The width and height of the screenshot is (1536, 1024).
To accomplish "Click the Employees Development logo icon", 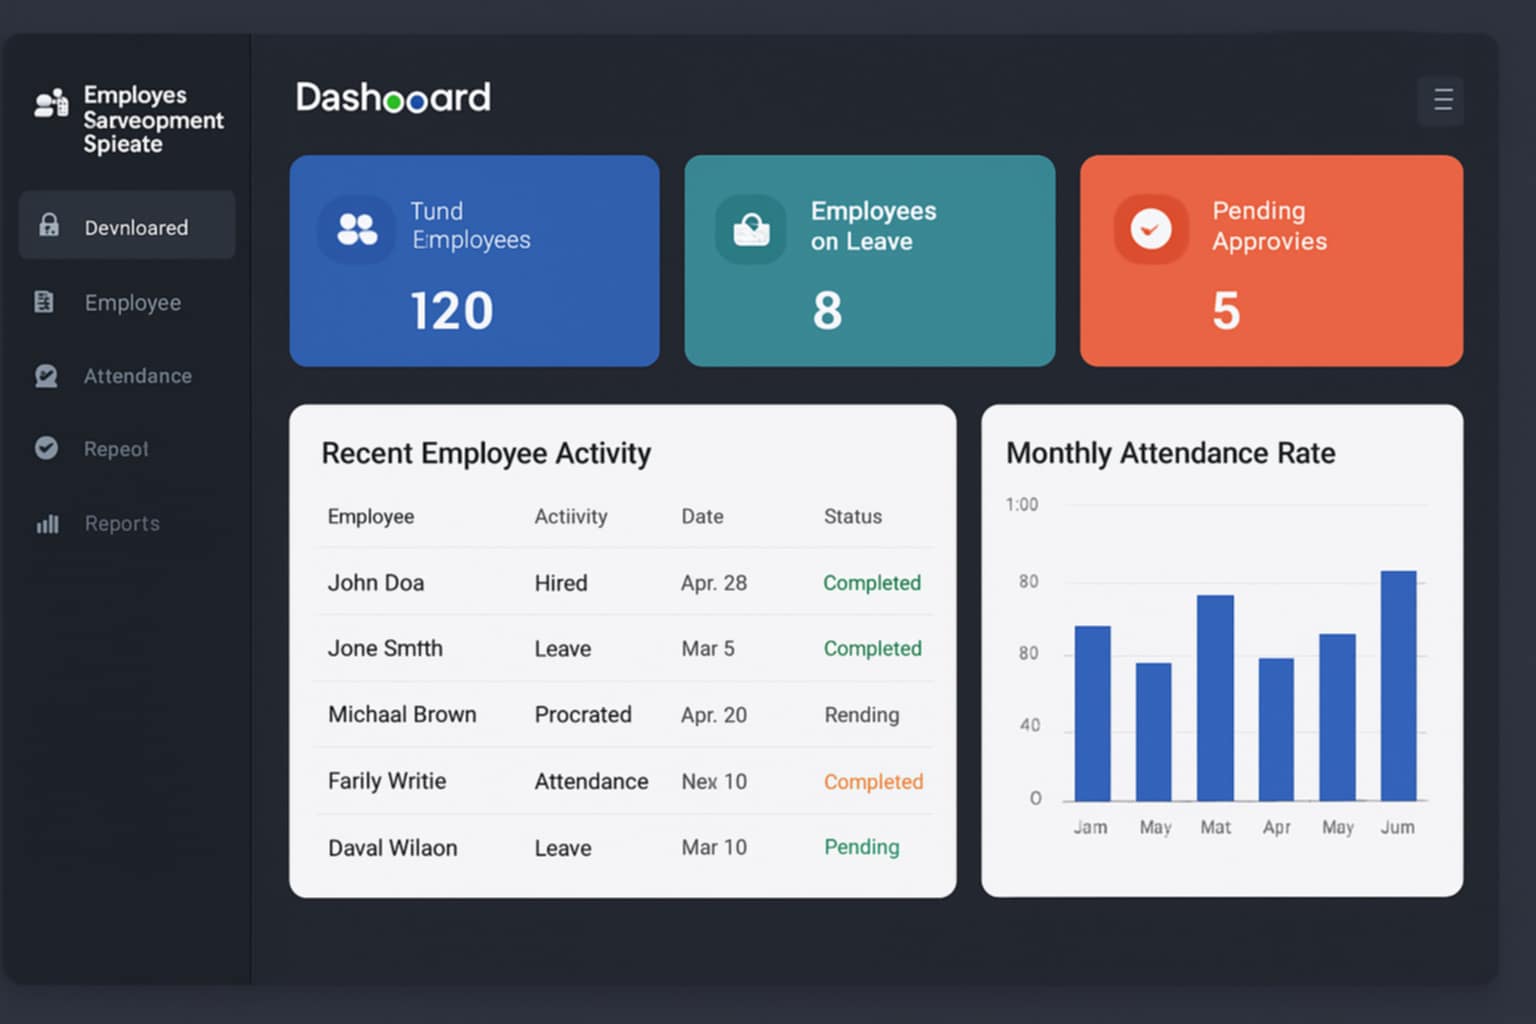I will (50, 105).
